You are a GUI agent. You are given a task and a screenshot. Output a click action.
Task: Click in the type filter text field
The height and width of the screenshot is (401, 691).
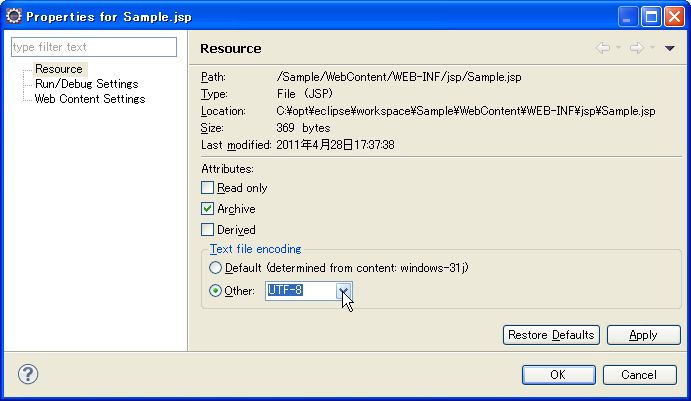(93, 47)
